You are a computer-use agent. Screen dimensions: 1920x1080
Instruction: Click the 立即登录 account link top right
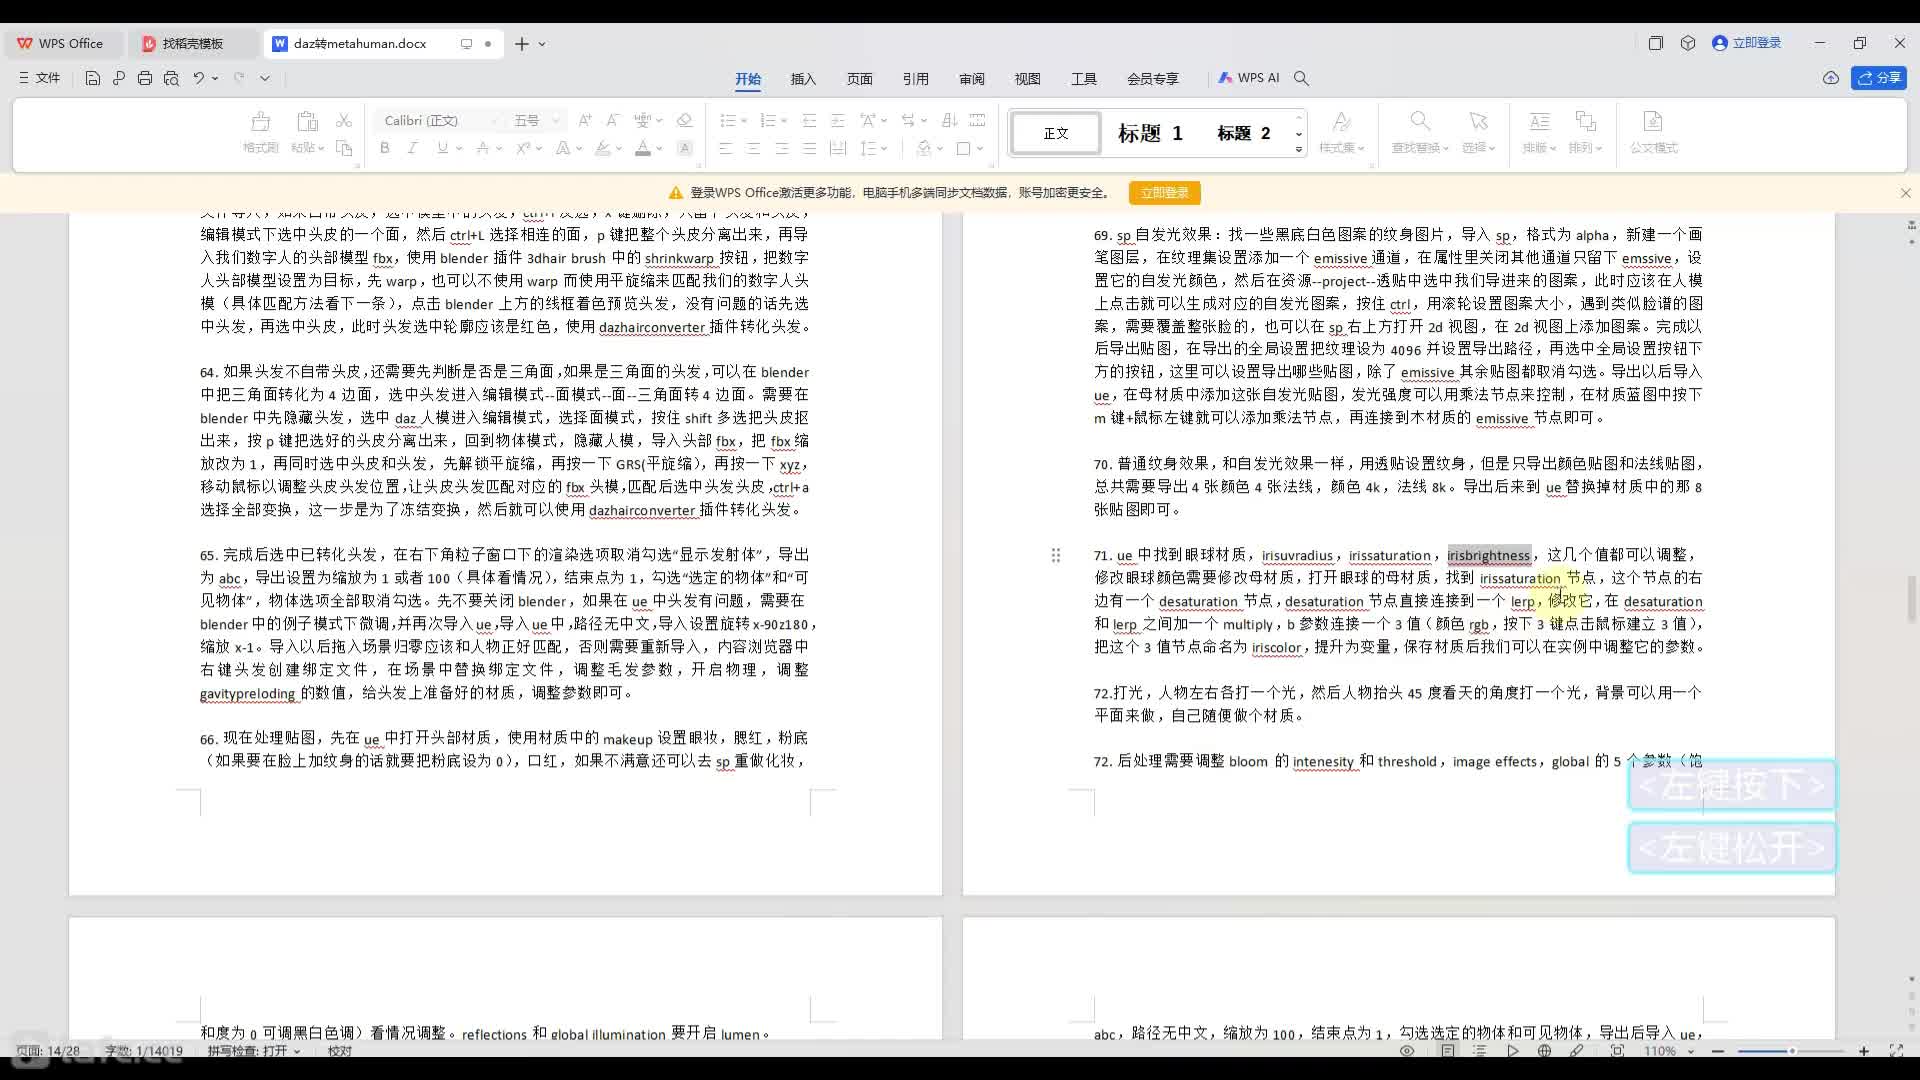coord(1747,43)
